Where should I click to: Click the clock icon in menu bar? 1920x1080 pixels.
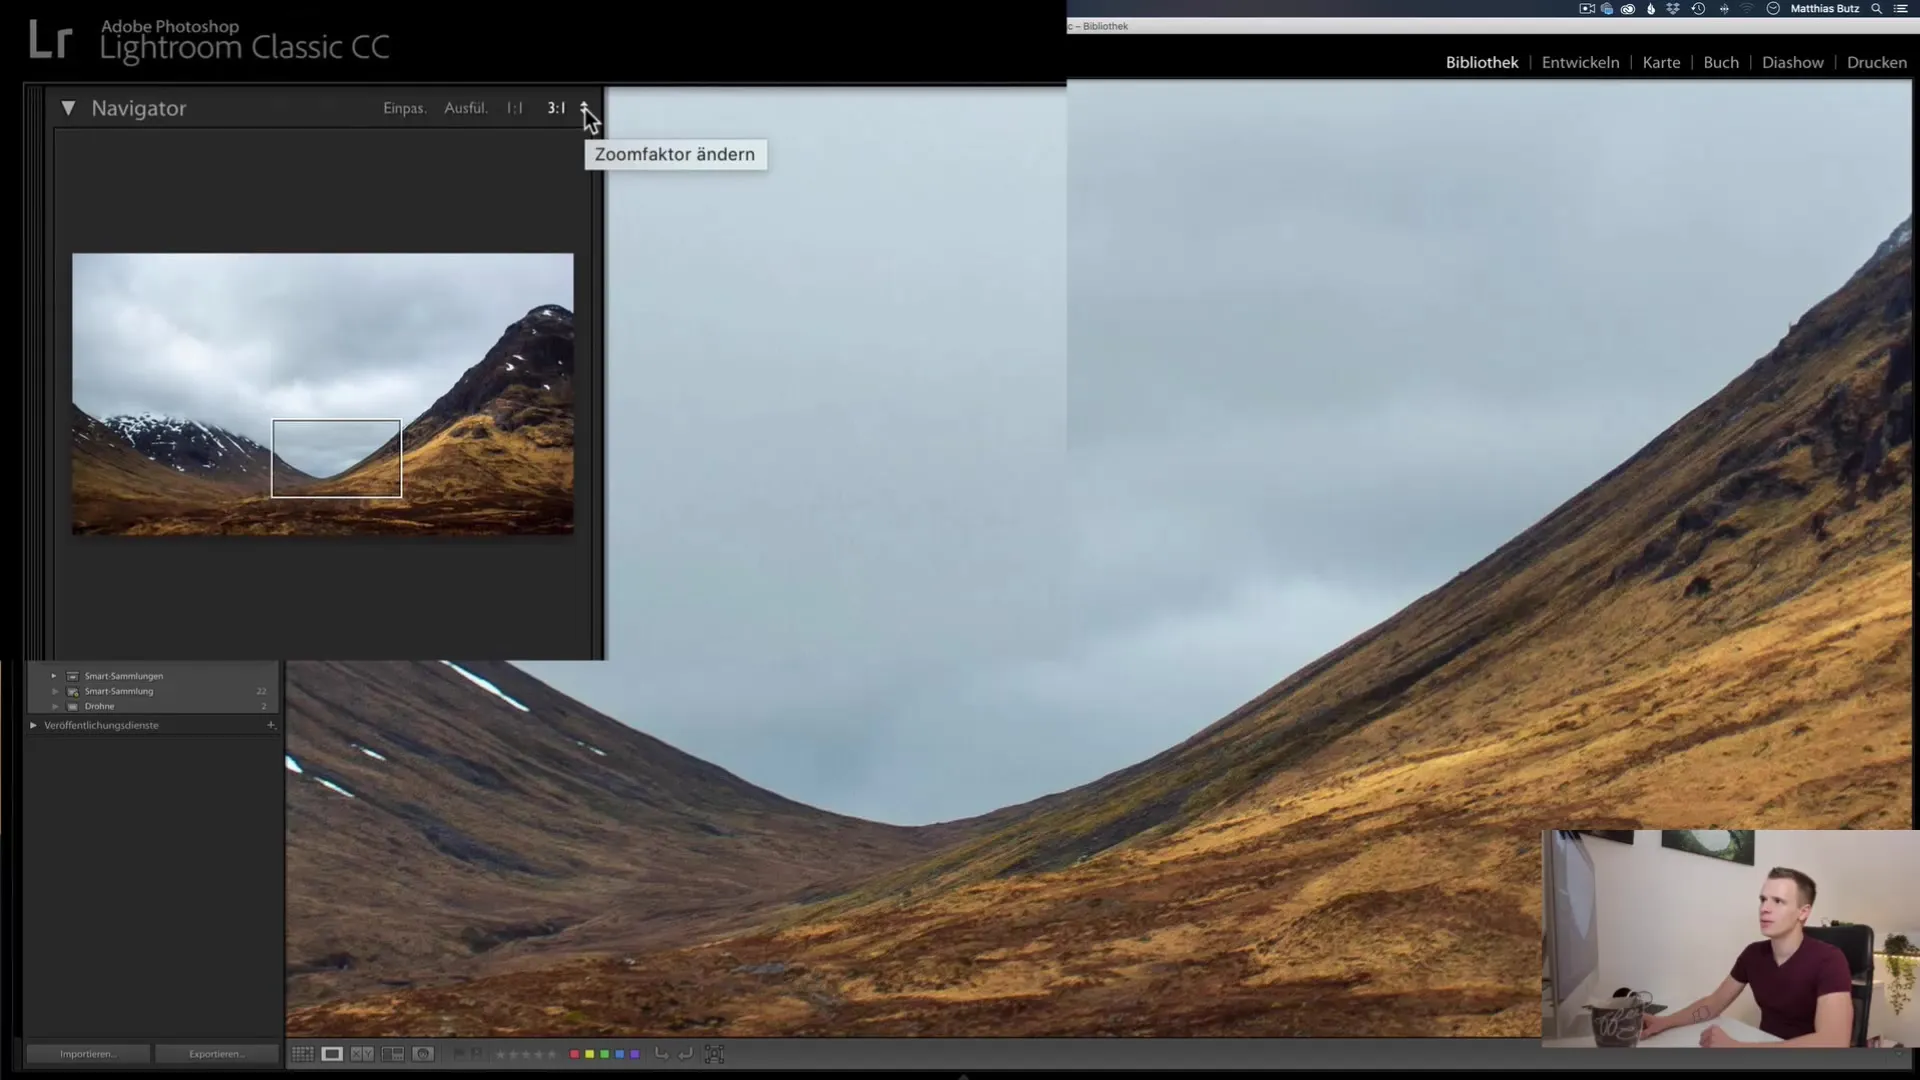point(1773,9)
